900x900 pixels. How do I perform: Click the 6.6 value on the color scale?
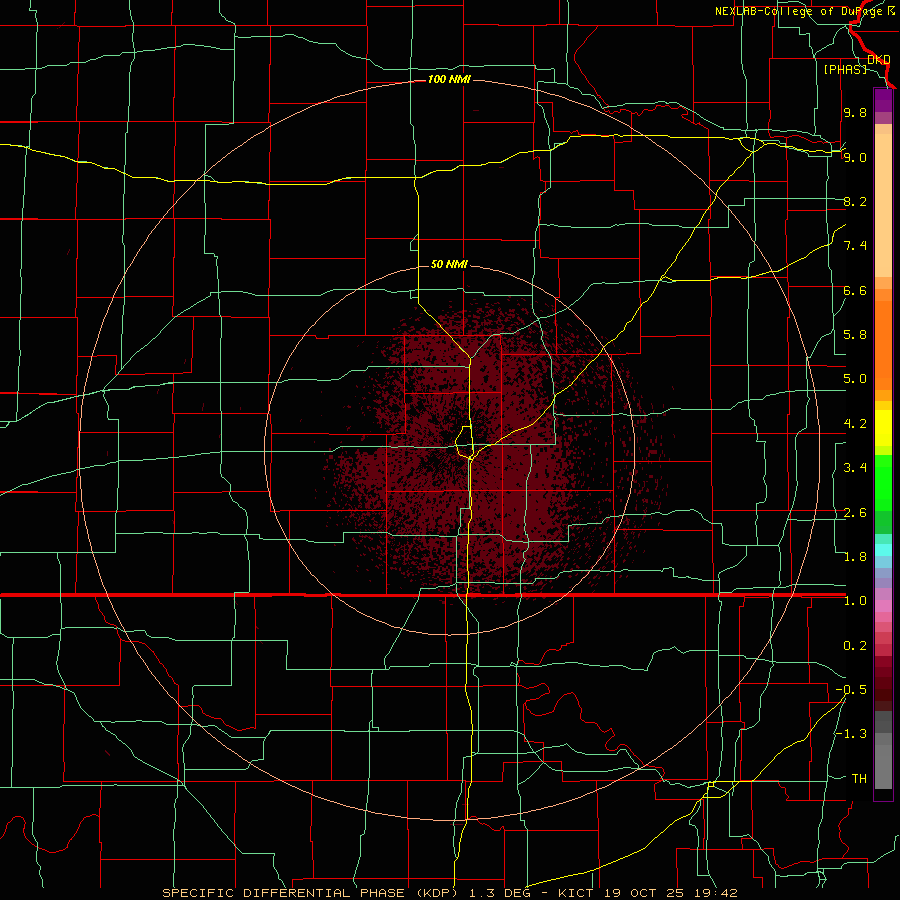coord(855,290)
